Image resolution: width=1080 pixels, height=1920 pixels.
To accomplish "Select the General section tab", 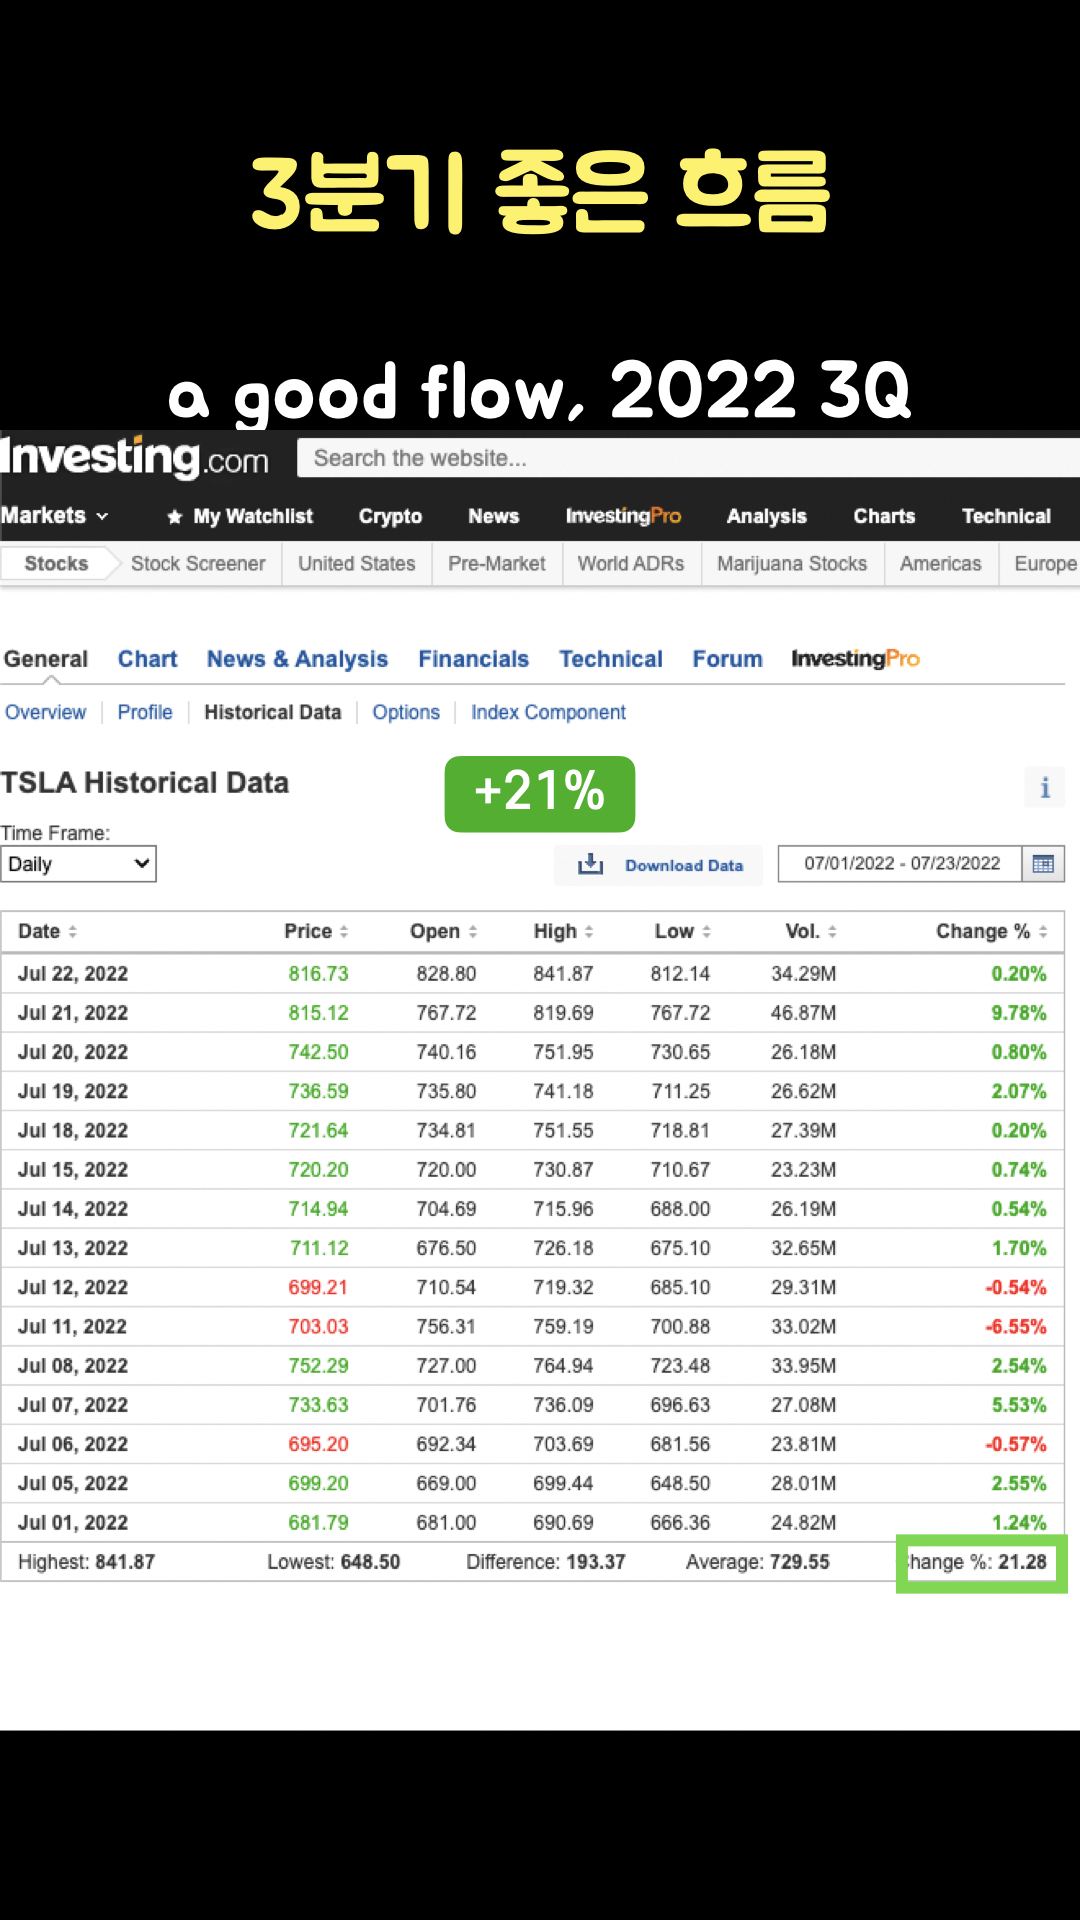I will pos(46,659).
